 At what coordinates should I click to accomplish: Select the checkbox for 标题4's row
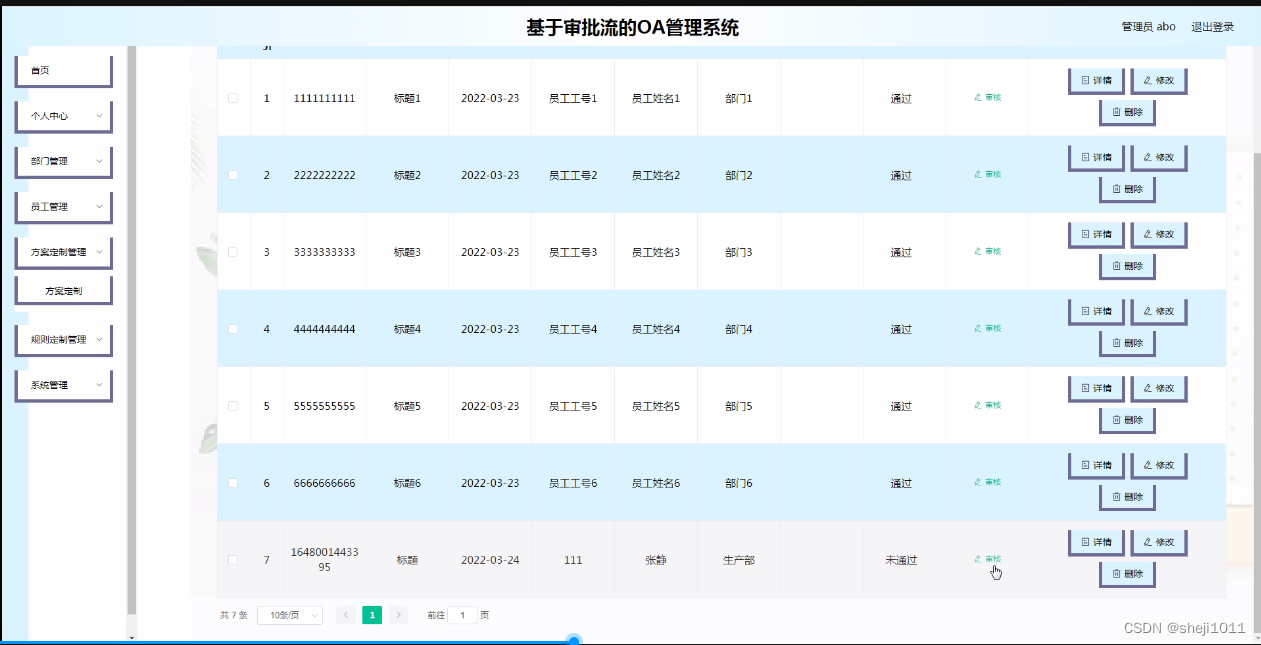(232, 328)
